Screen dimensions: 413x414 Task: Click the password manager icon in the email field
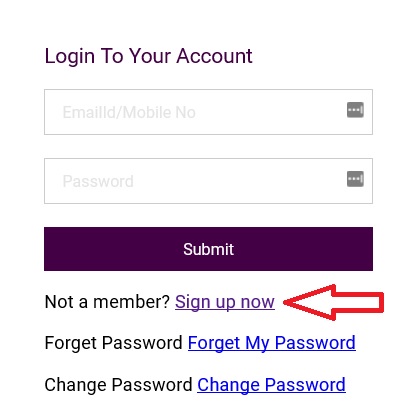coord(355,110)
